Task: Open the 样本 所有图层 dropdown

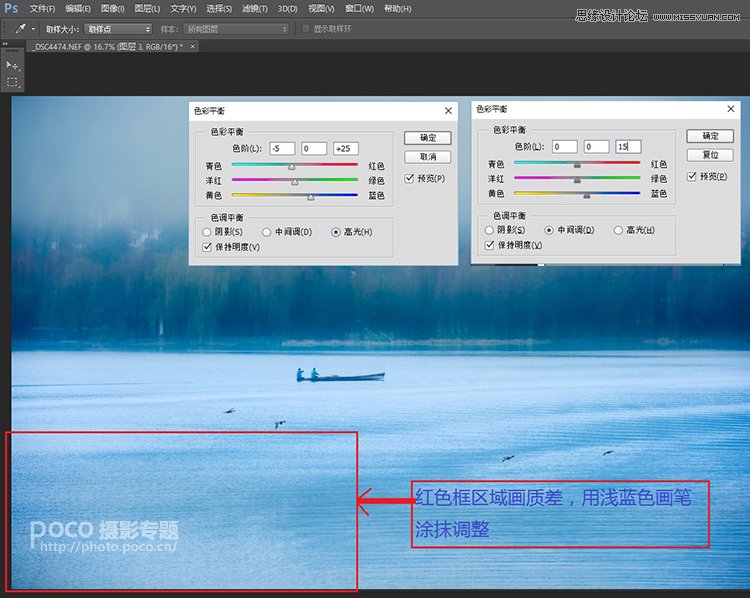Action: click(236, 29)
